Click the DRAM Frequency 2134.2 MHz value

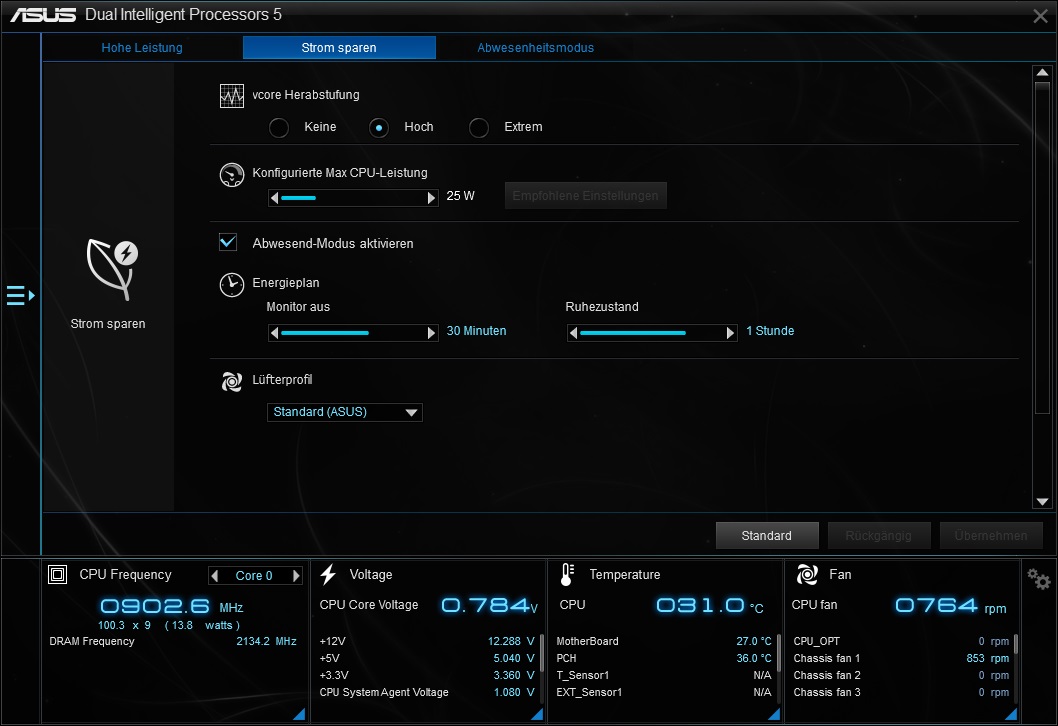pos(267,642)
